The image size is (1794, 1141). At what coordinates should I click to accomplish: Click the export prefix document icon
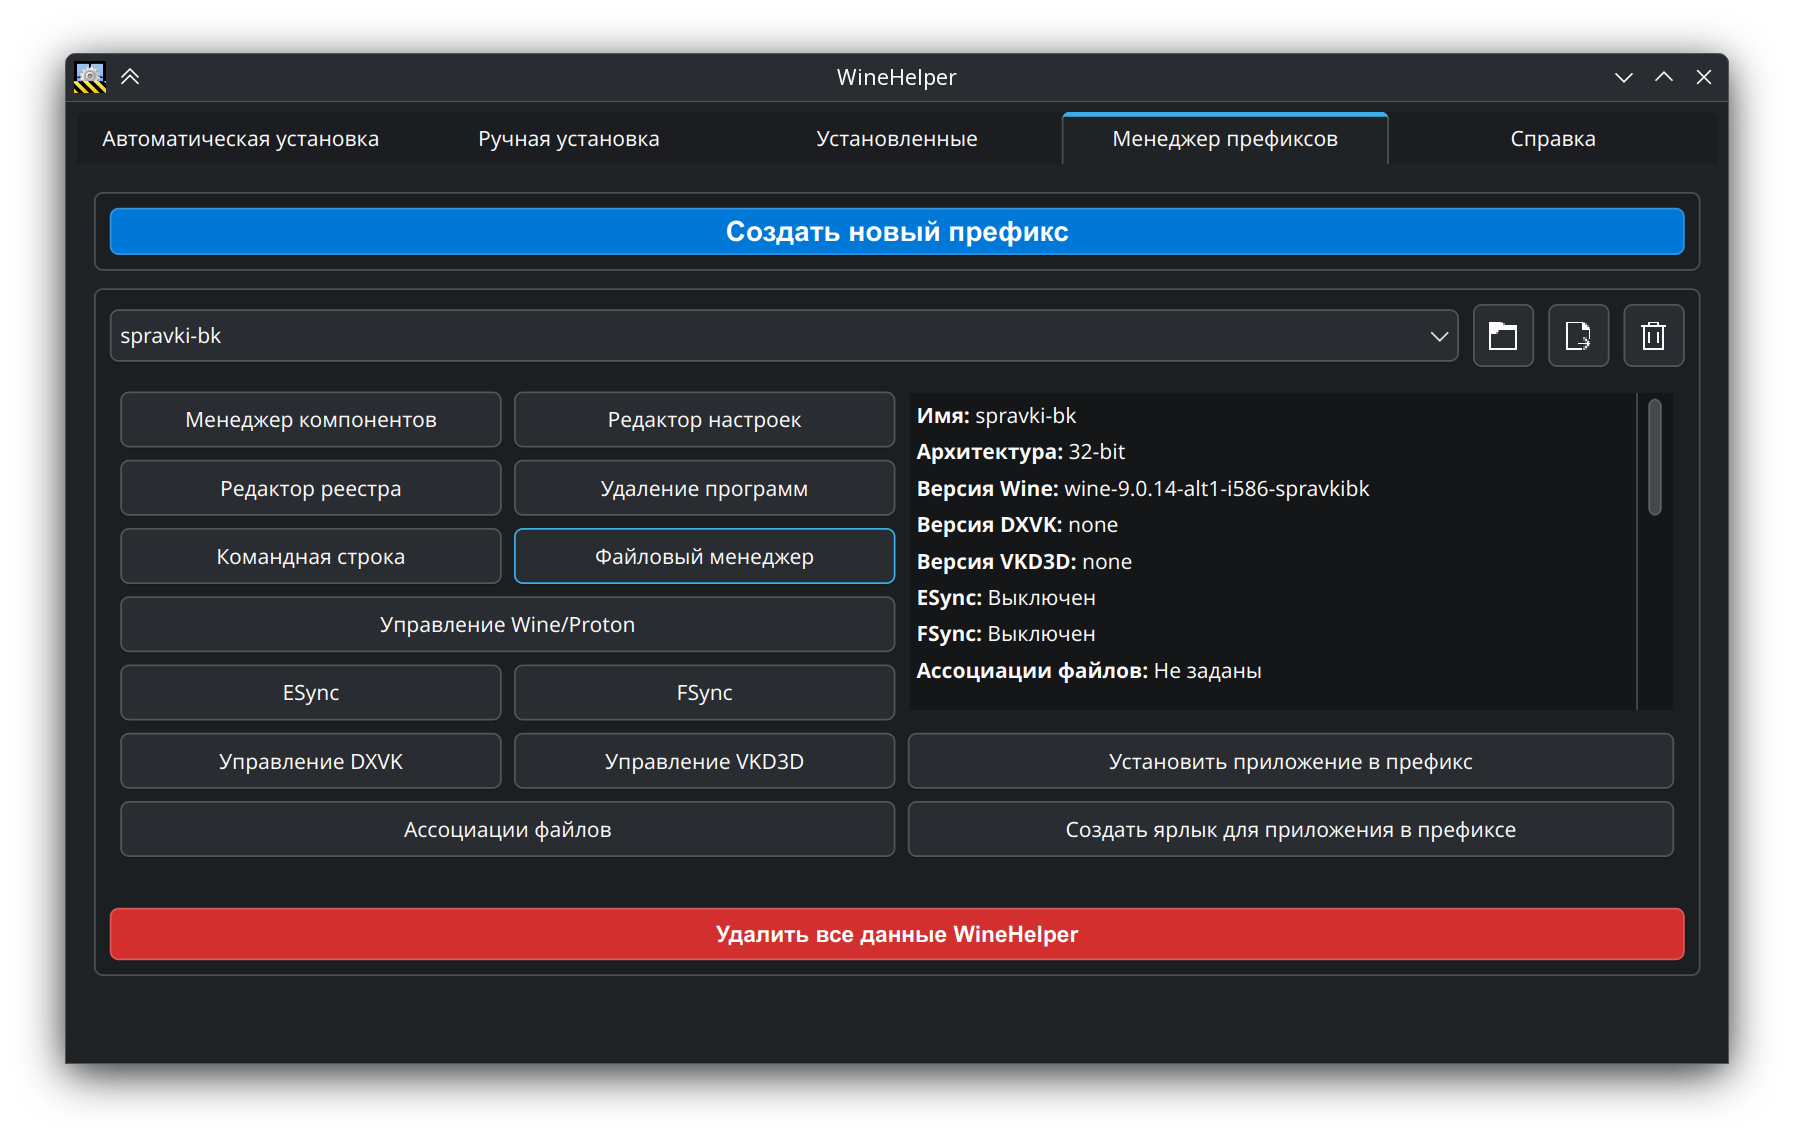(x=1578, y=336)
